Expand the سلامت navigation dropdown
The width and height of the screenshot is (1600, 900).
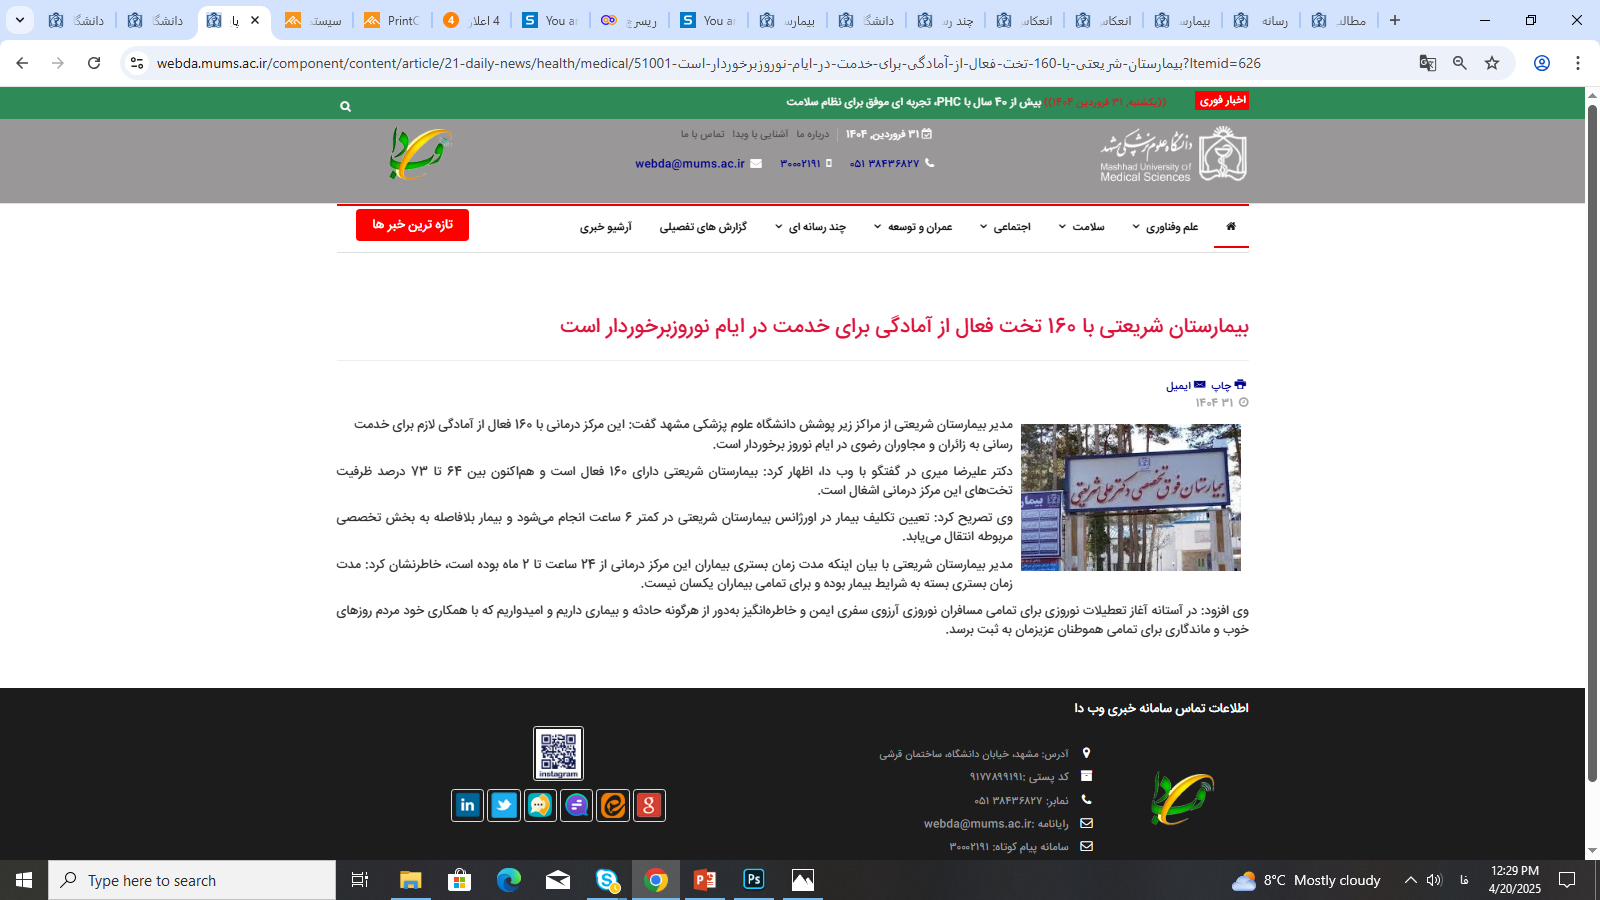coord(1082,227)
